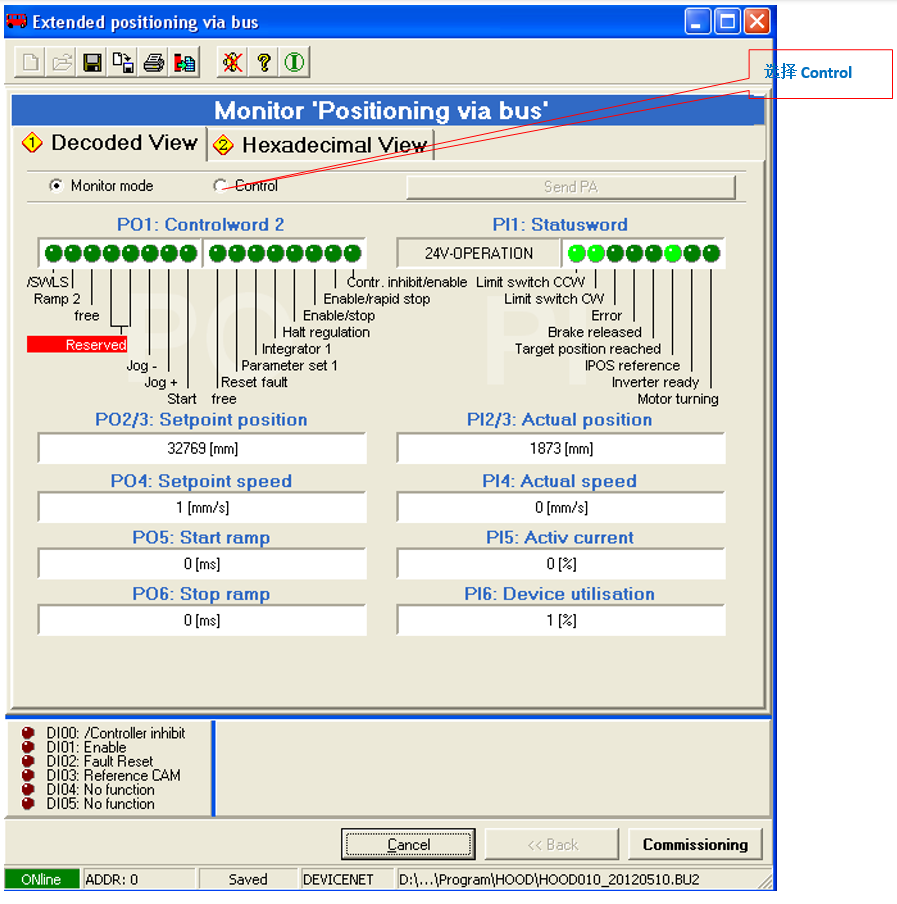Click the crossed-out bug toolbar icon
This screenshot has width=897, height=904.
point(232,63)
